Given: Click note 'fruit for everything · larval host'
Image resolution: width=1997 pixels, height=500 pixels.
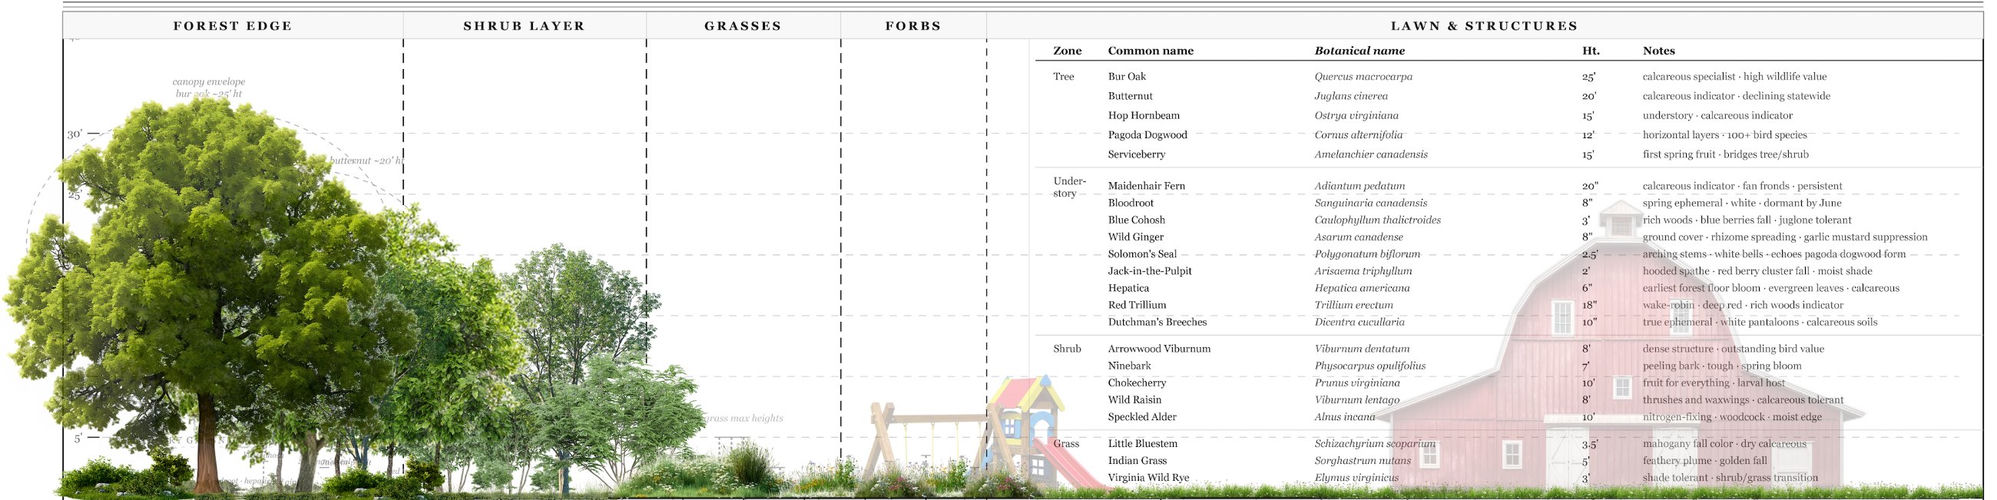Looking at the screenshot, I should pyautogui.click(x=1713, y=383).
